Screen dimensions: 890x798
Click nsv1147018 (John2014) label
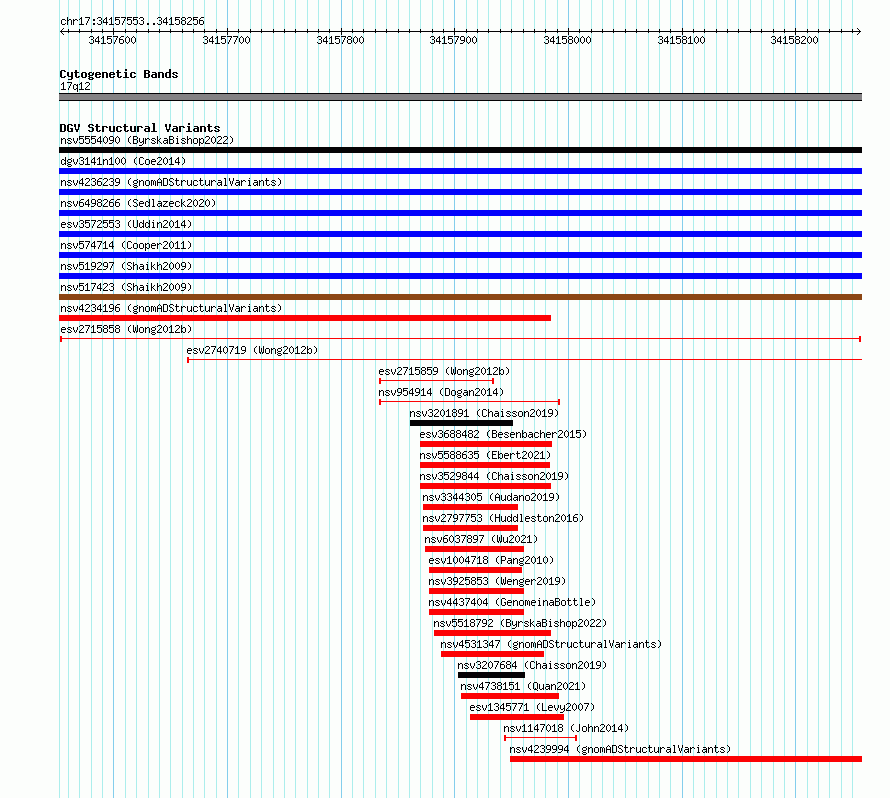566,728
